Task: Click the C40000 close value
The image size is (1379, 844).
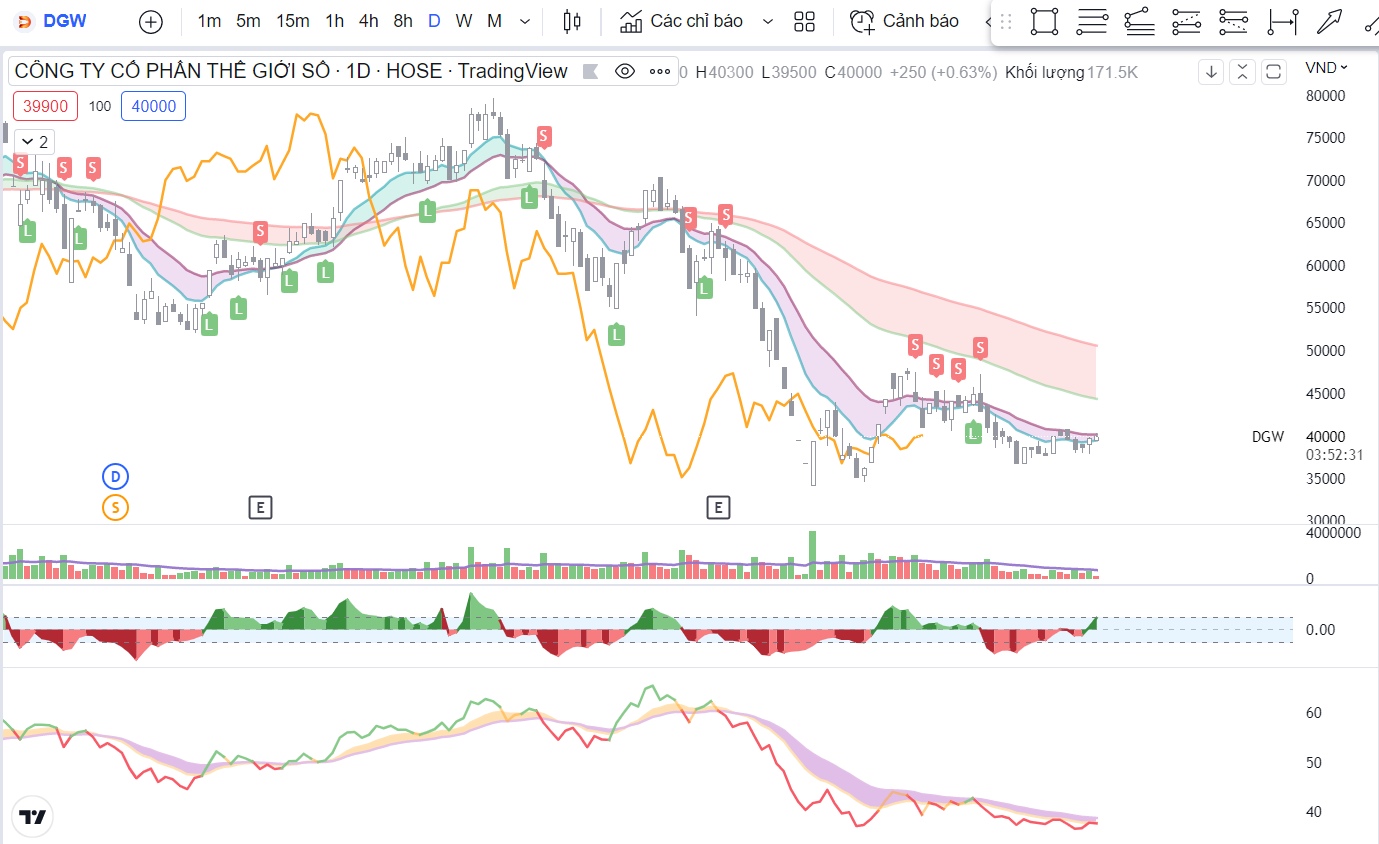Action: (x=853, y=72)
